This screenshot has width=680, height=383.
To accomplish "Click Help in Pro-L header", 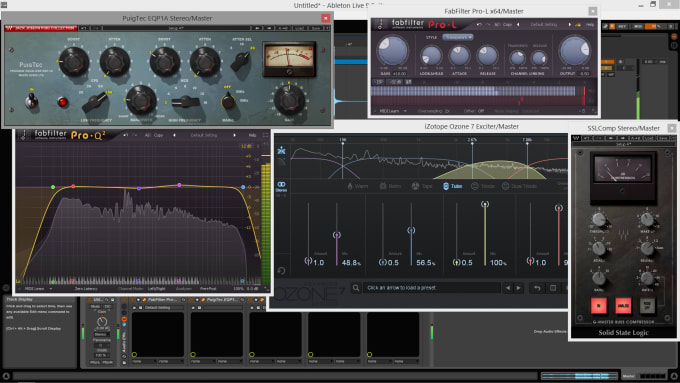I will tap(590, 25).
